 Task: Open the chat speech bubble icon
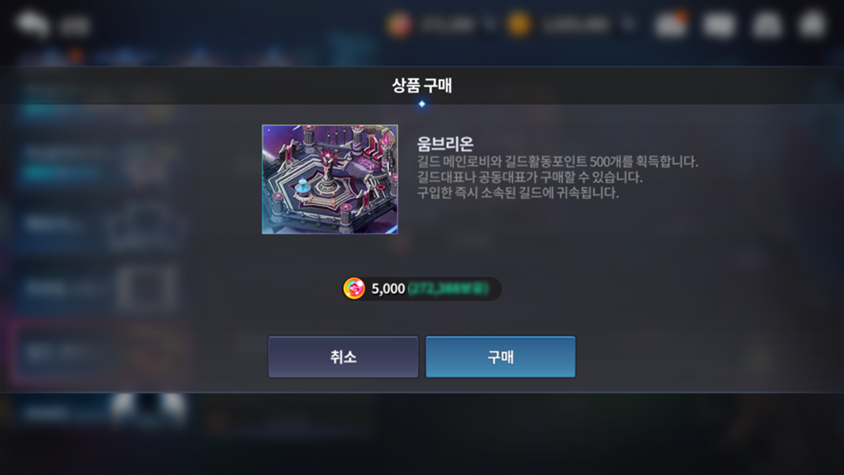tap(32, 25)
